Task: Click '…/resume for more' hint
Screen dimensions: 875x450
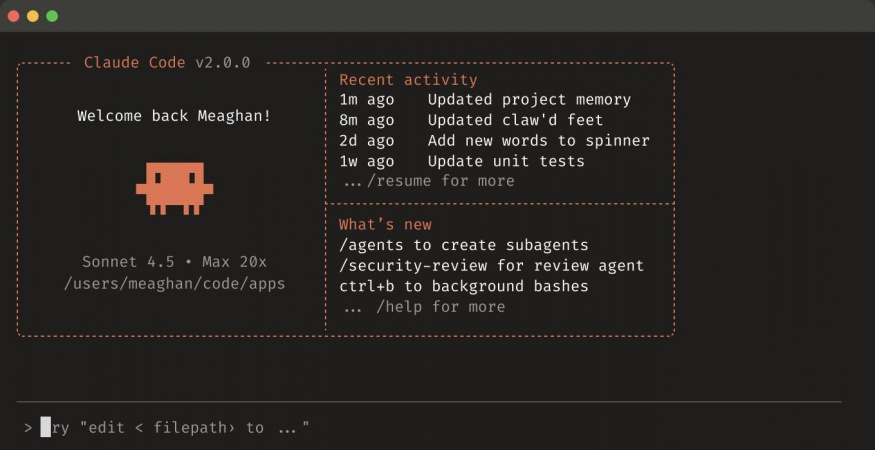Action: click(x=429, y=181)
